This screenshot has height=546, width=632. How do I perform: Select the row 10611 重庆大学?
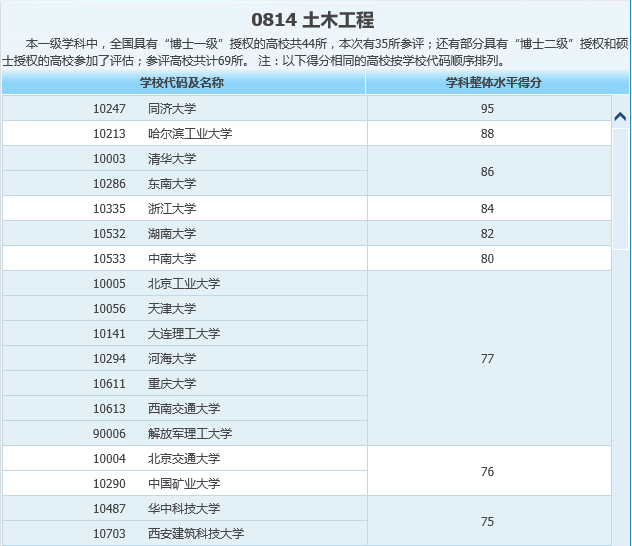point(185,383)
